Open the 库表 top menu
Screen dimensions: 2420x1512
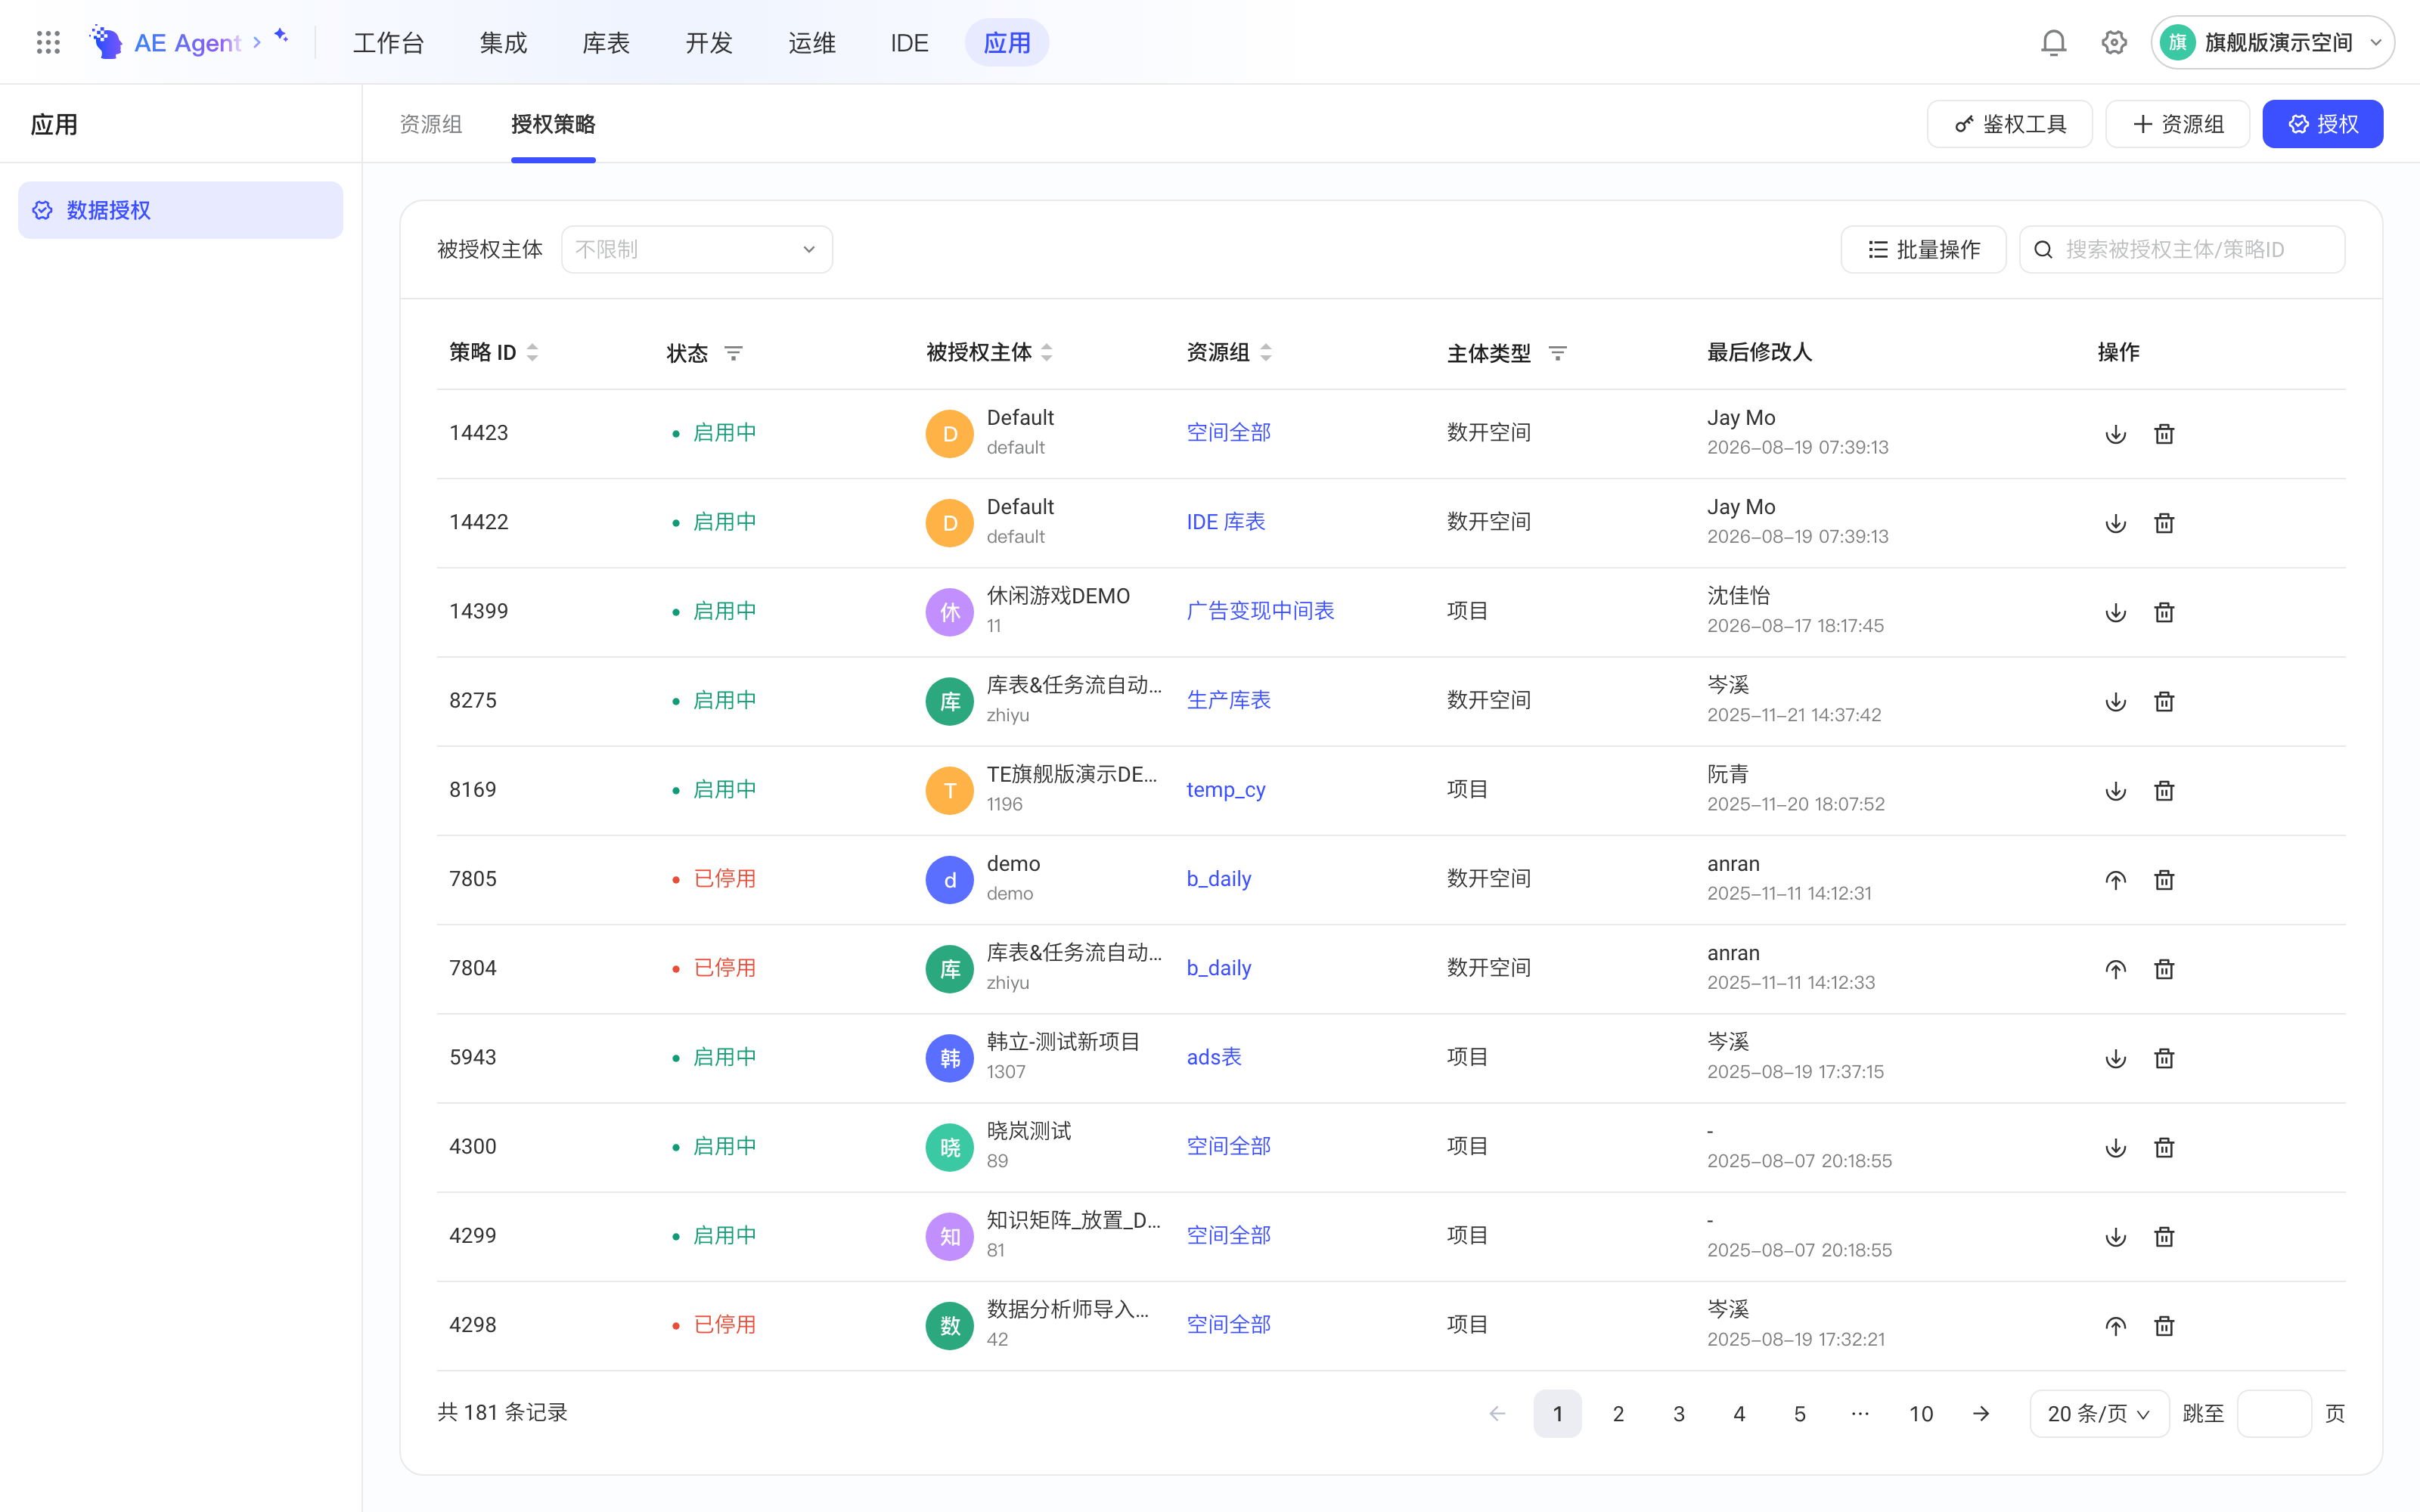point(605,42)
